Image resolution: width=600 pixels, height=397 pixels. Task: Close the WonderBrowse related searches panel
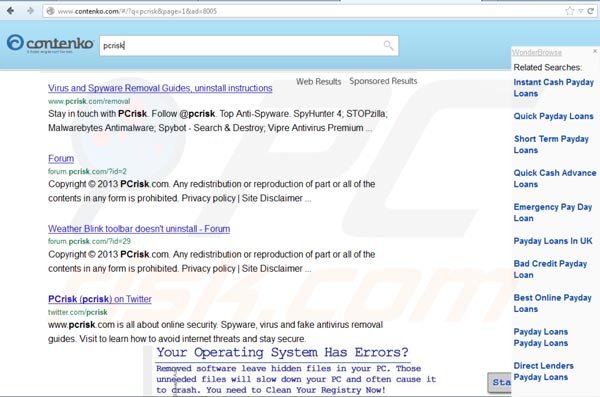(x=595, y=51)
